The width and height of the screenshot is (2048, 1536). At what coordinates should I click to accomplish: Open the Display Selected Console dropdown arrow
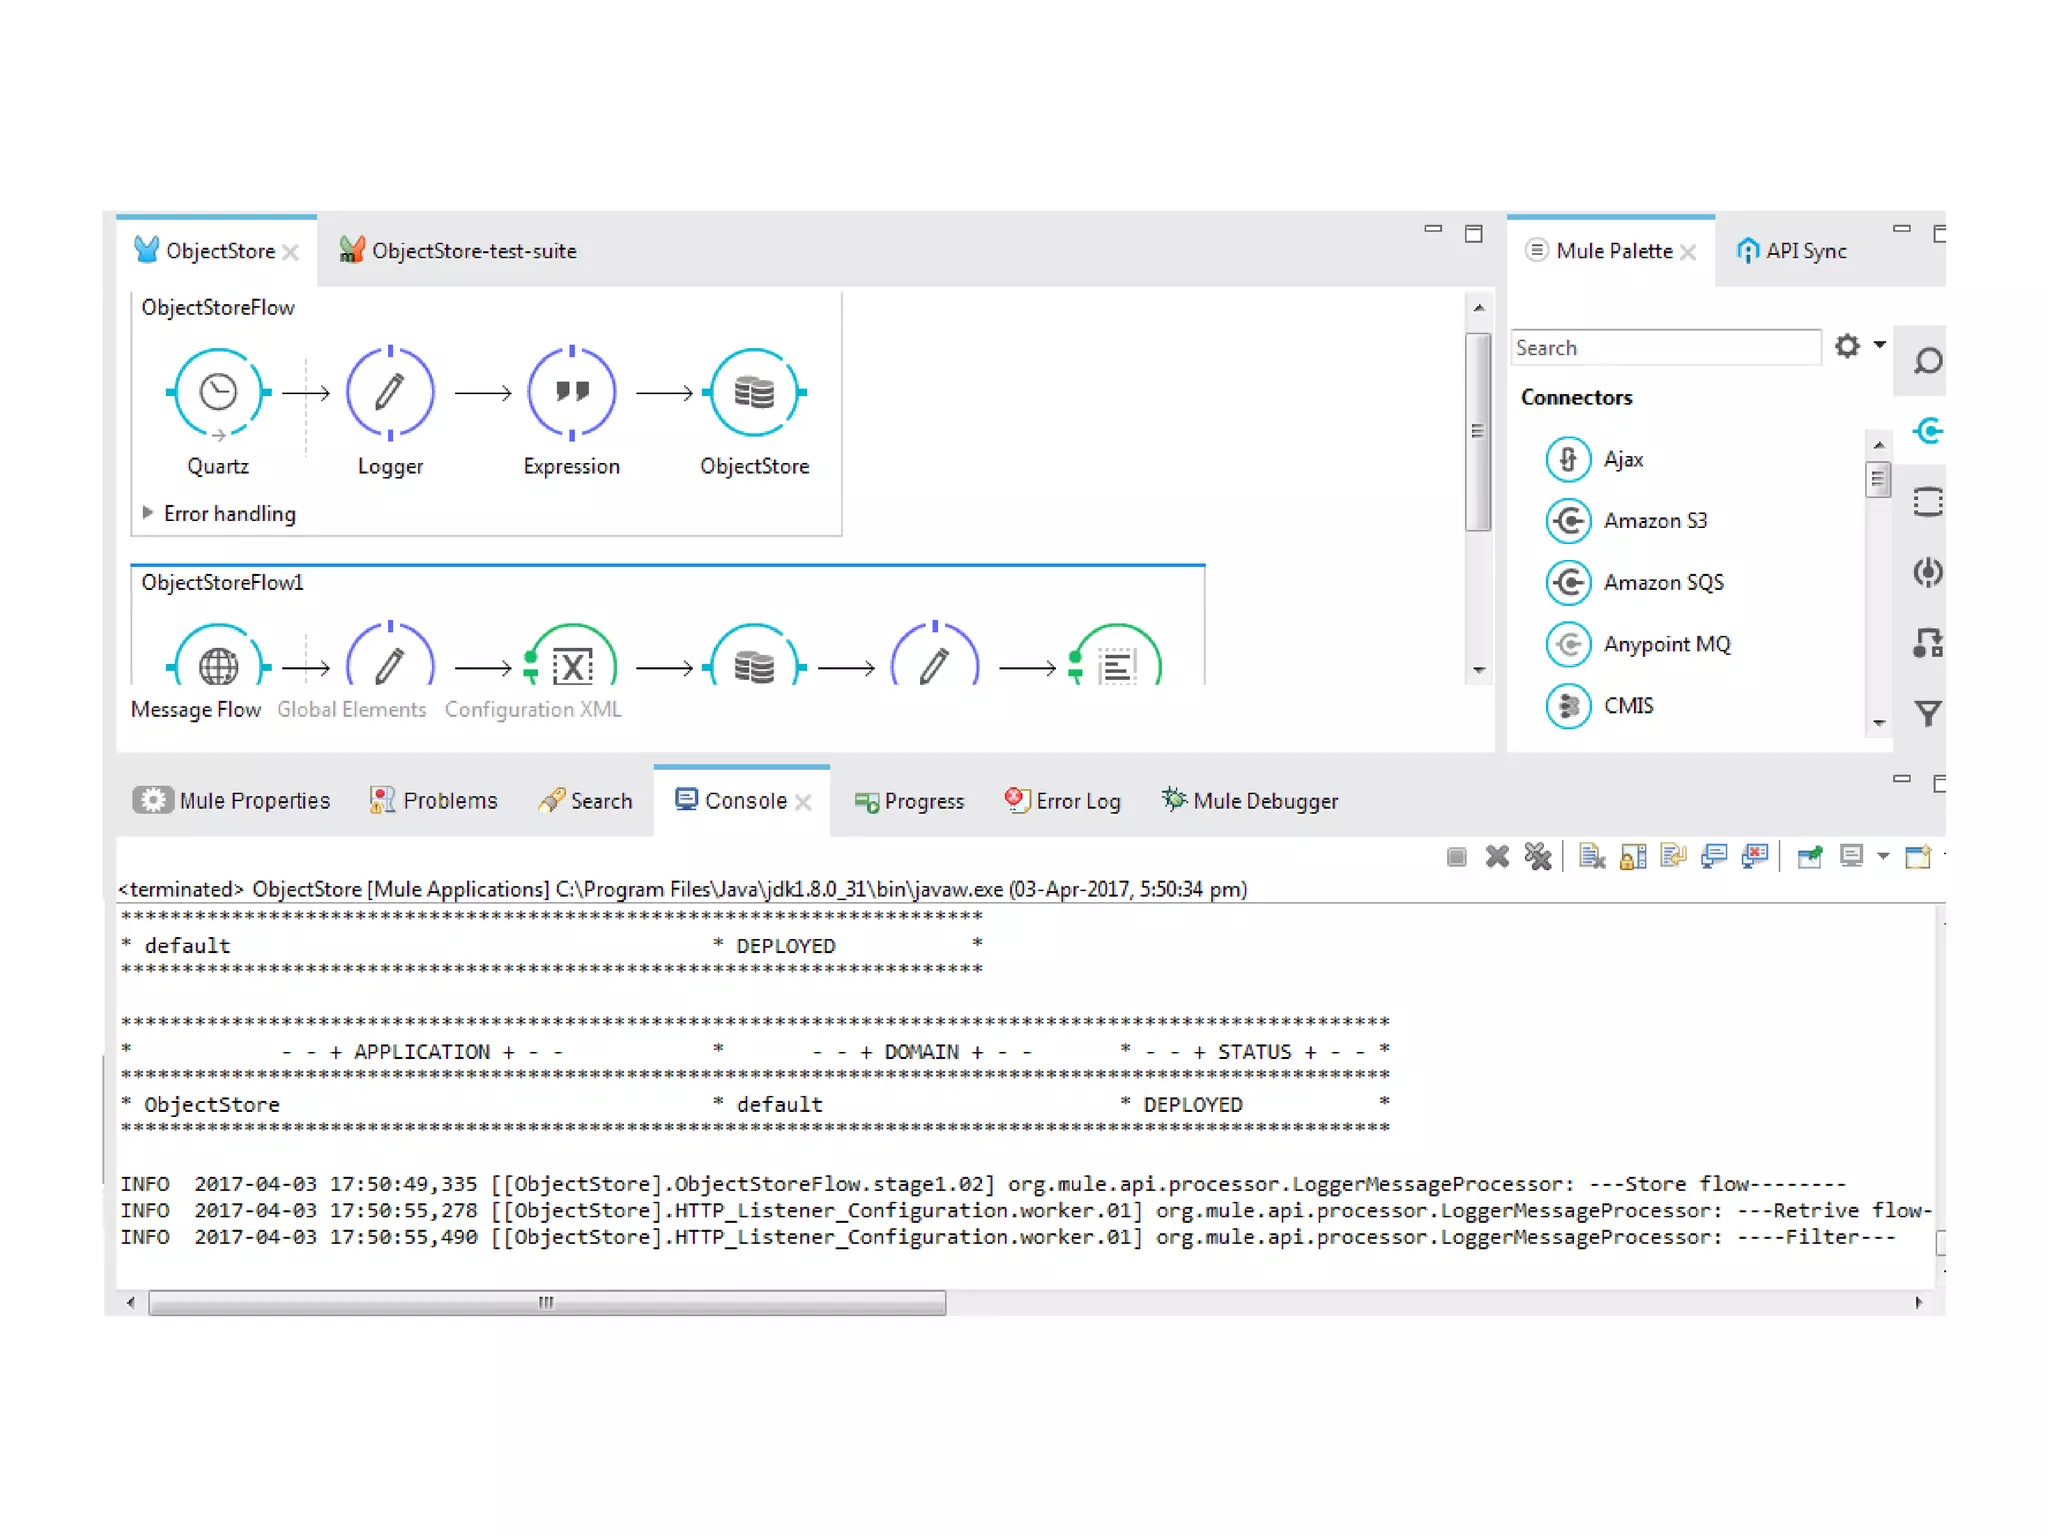coord(1883,857)
